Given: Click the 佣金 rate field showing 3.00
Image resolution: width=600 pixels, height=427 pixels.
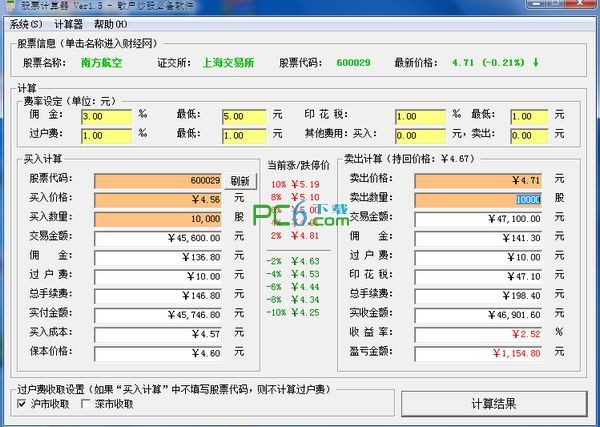Looking at the screenshot, I should point(106,117).
